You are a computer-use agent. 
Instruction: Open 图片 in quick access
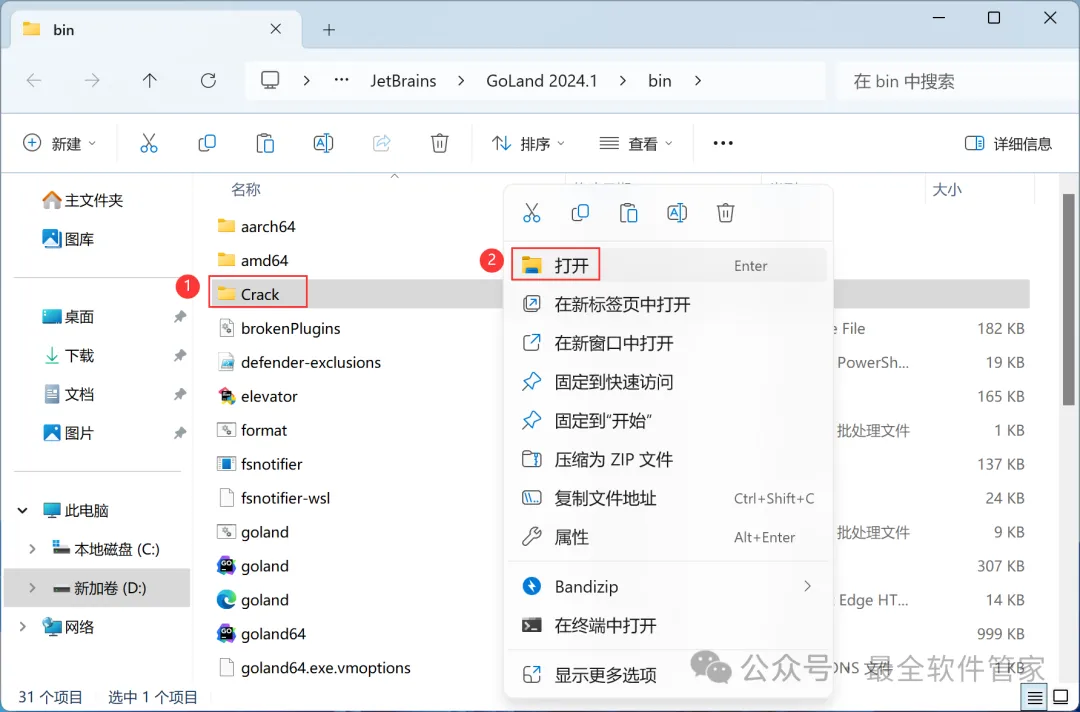pyautogui.click(x=68, y=433)
